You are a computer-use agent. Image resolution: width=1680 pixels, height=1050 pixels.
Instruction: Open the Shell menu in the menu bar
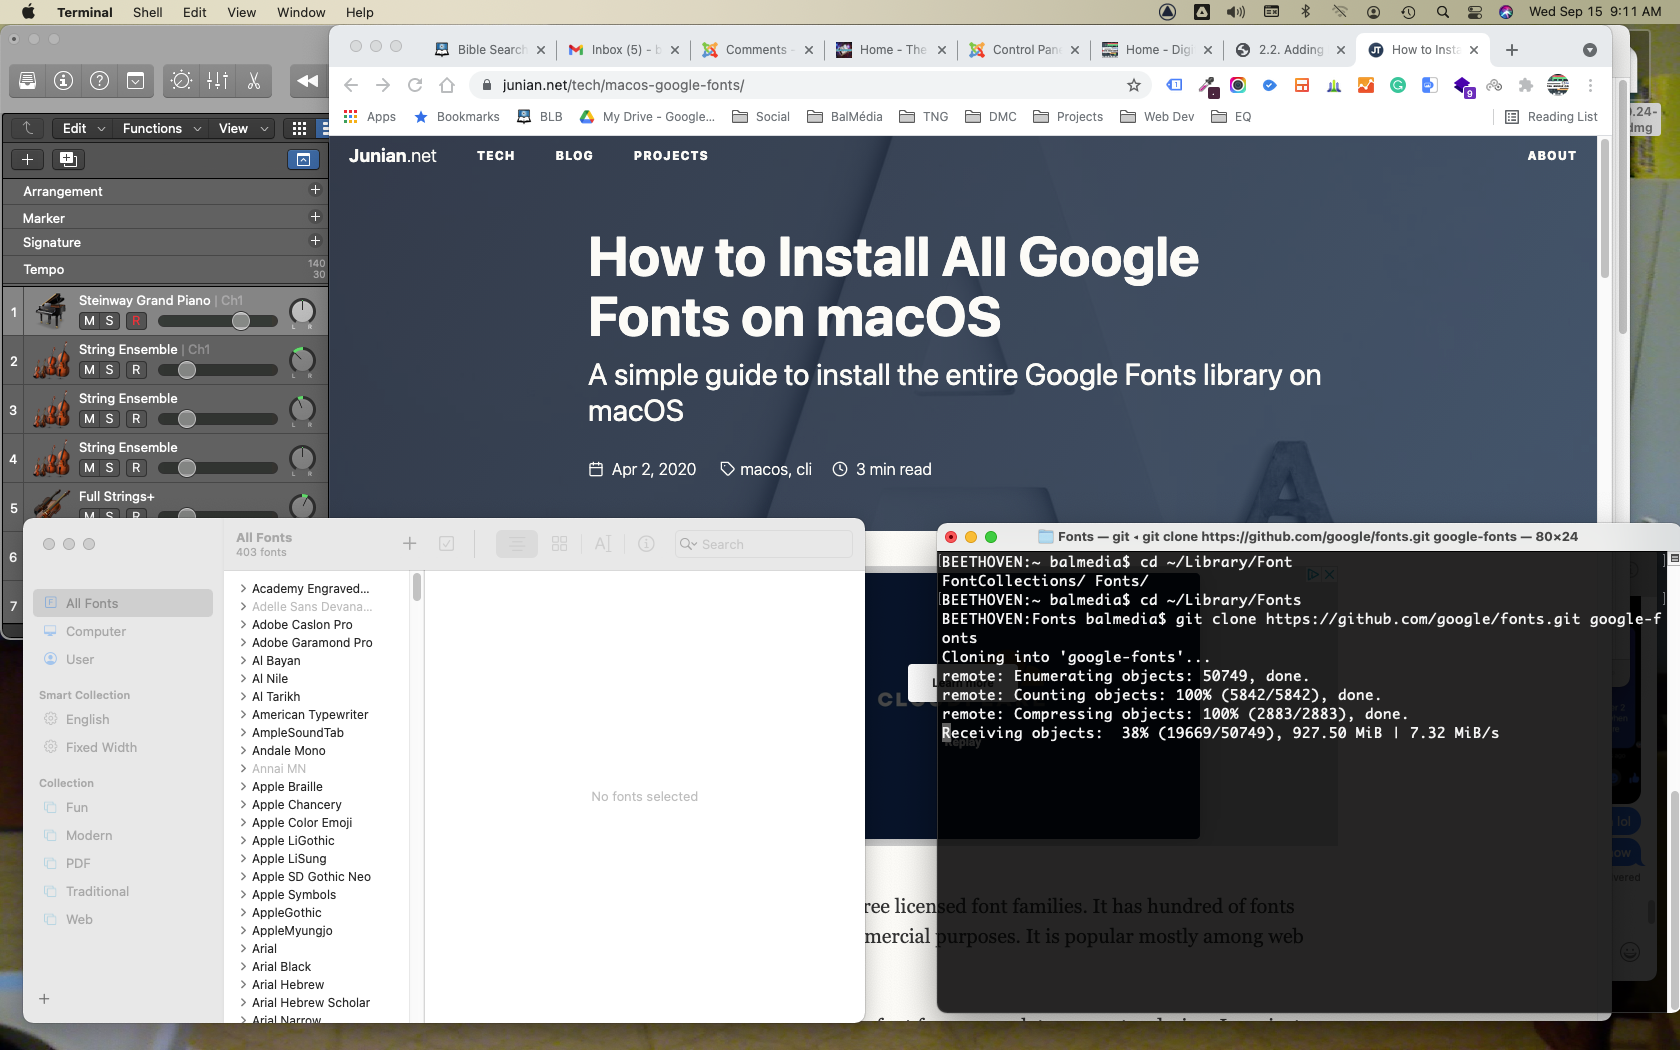click(x=148, y=12)
